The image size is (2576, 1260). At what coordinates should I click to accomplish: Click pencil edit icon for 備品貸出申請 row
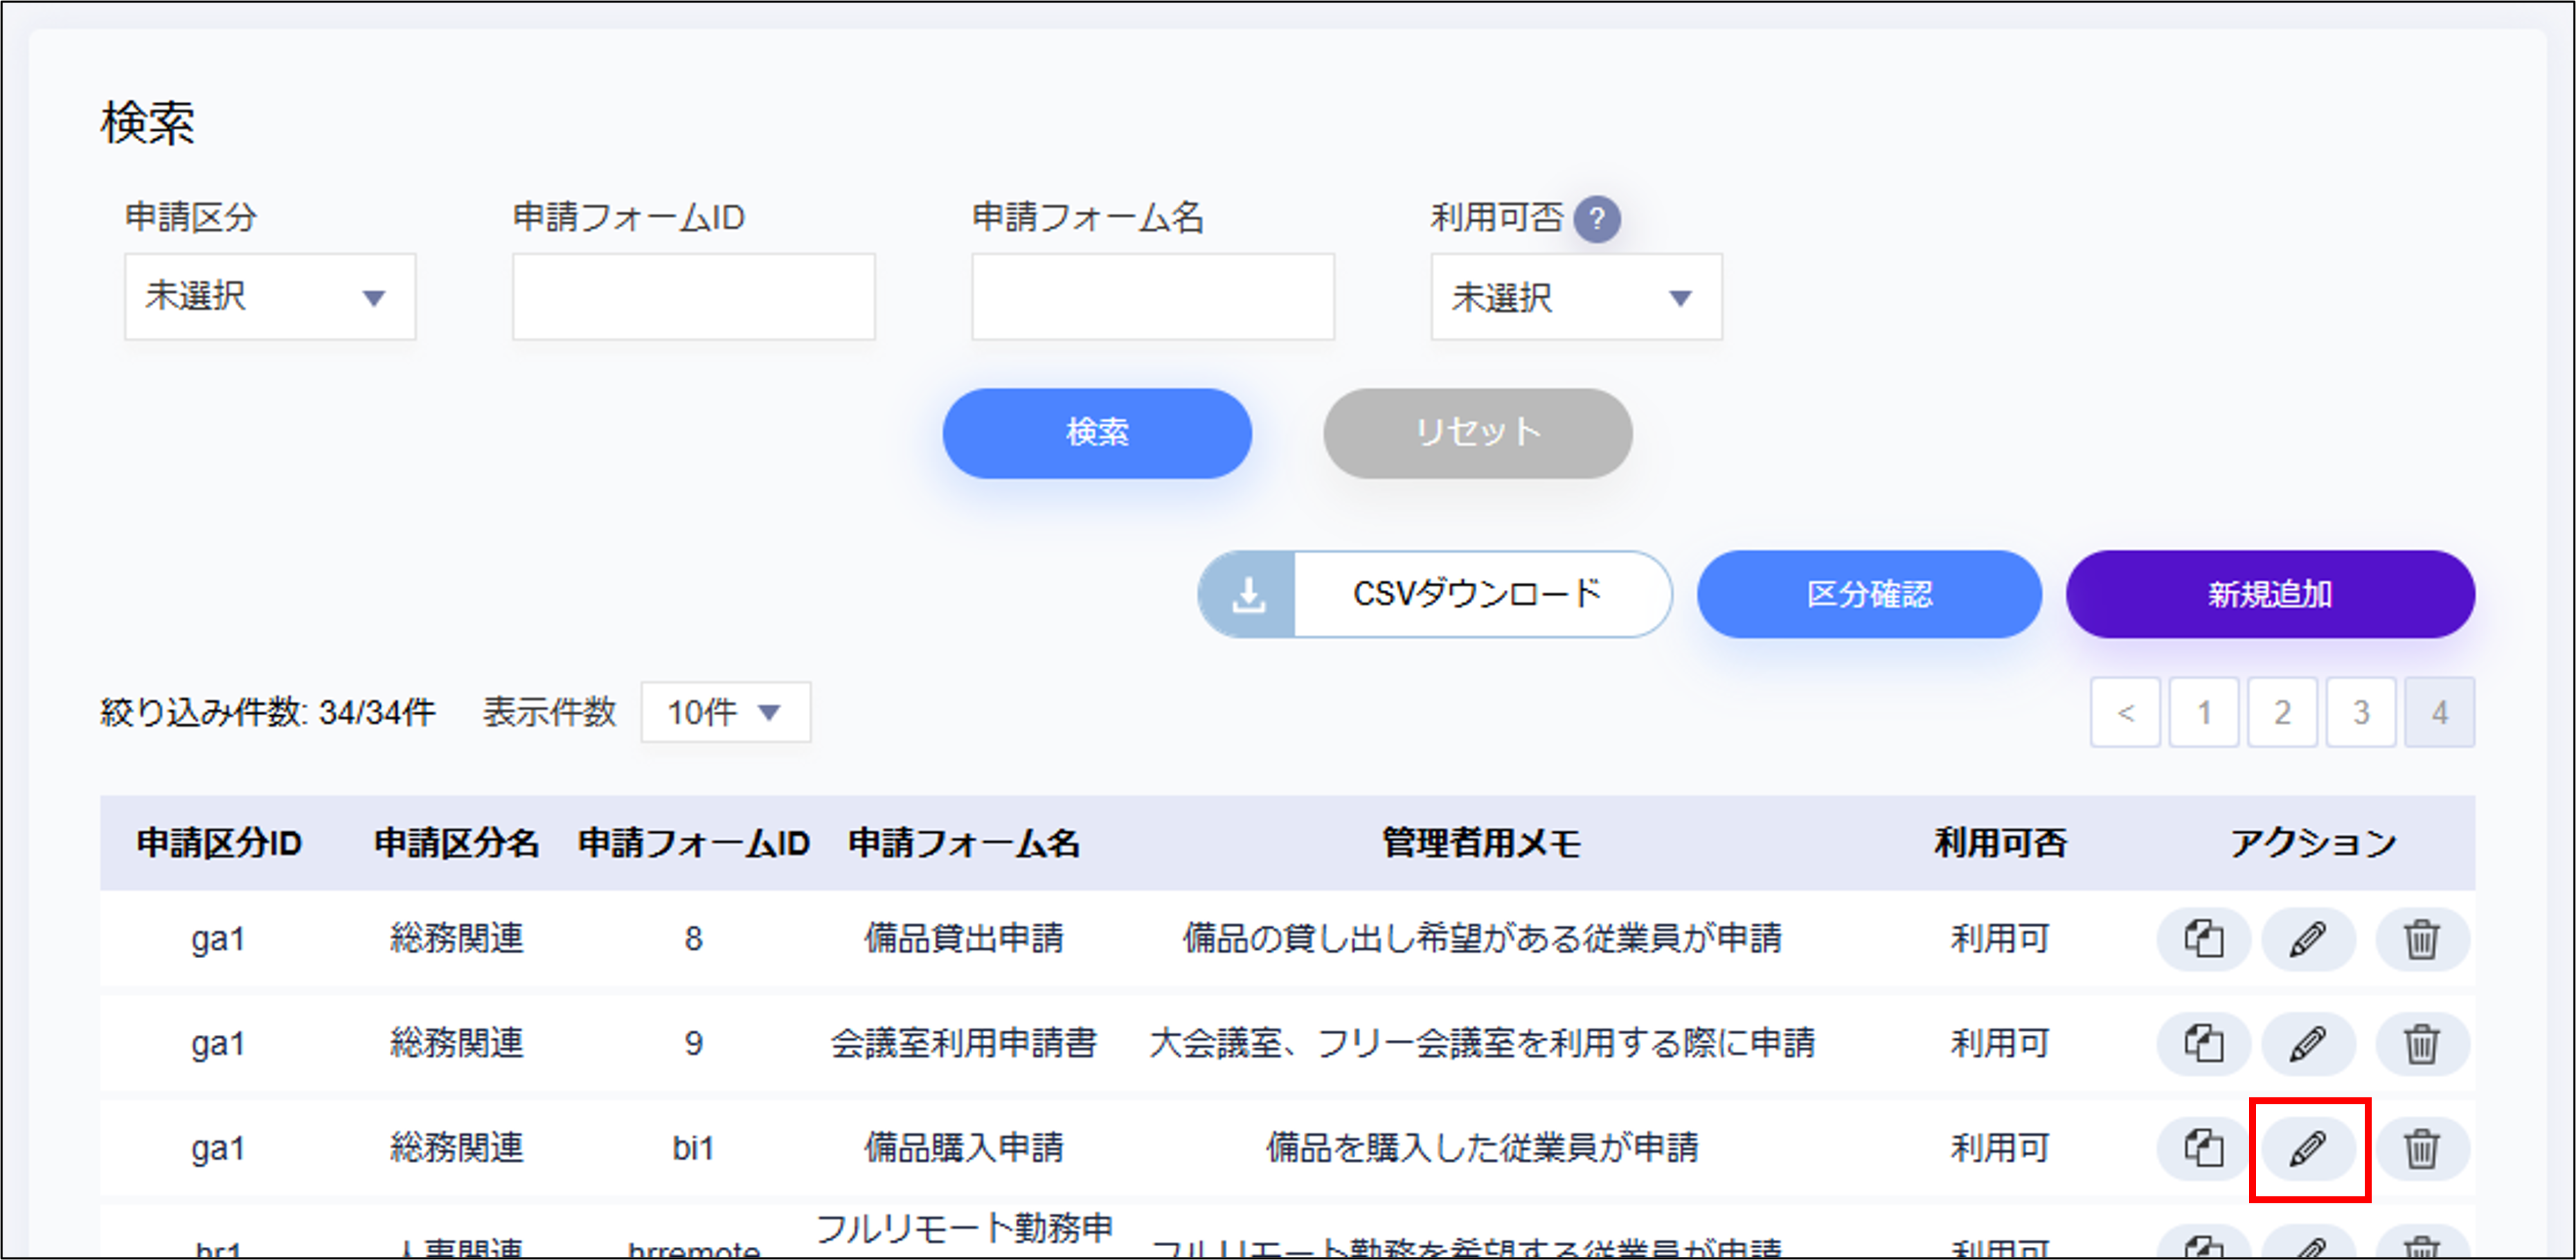[x=2308, y=939]
